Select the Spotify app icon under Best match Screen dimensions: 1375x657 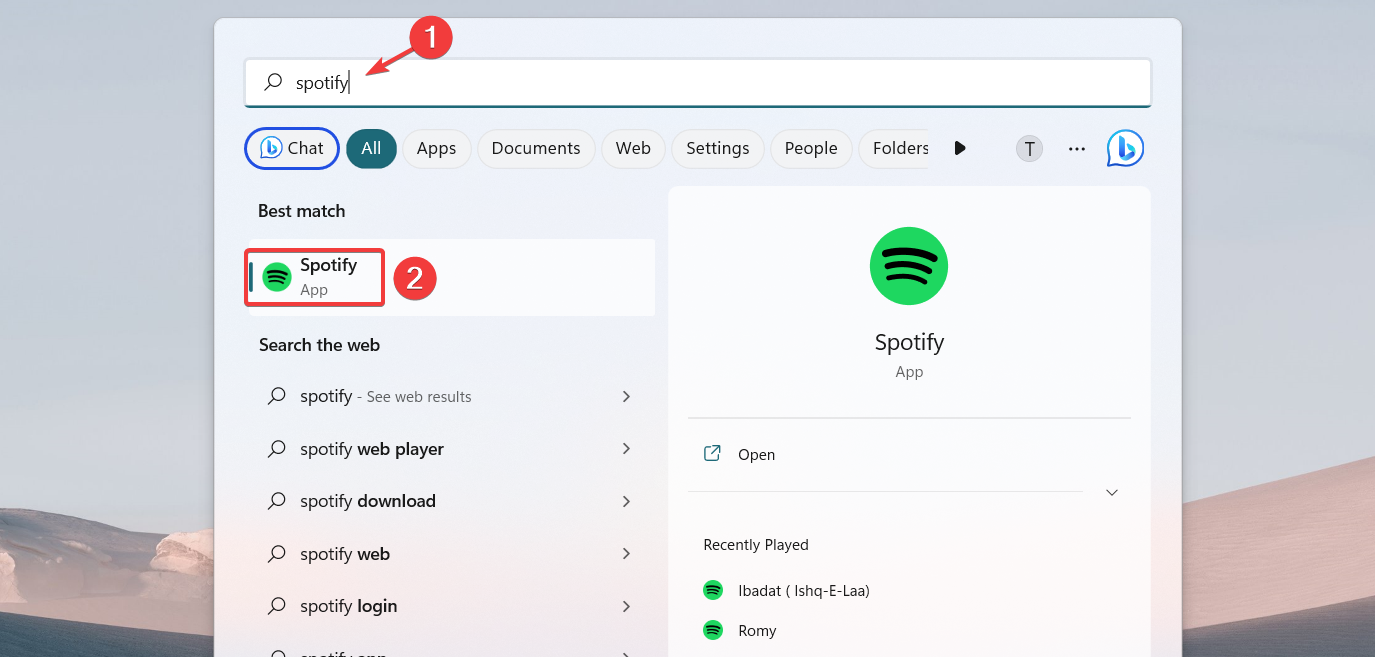point(278,276)
